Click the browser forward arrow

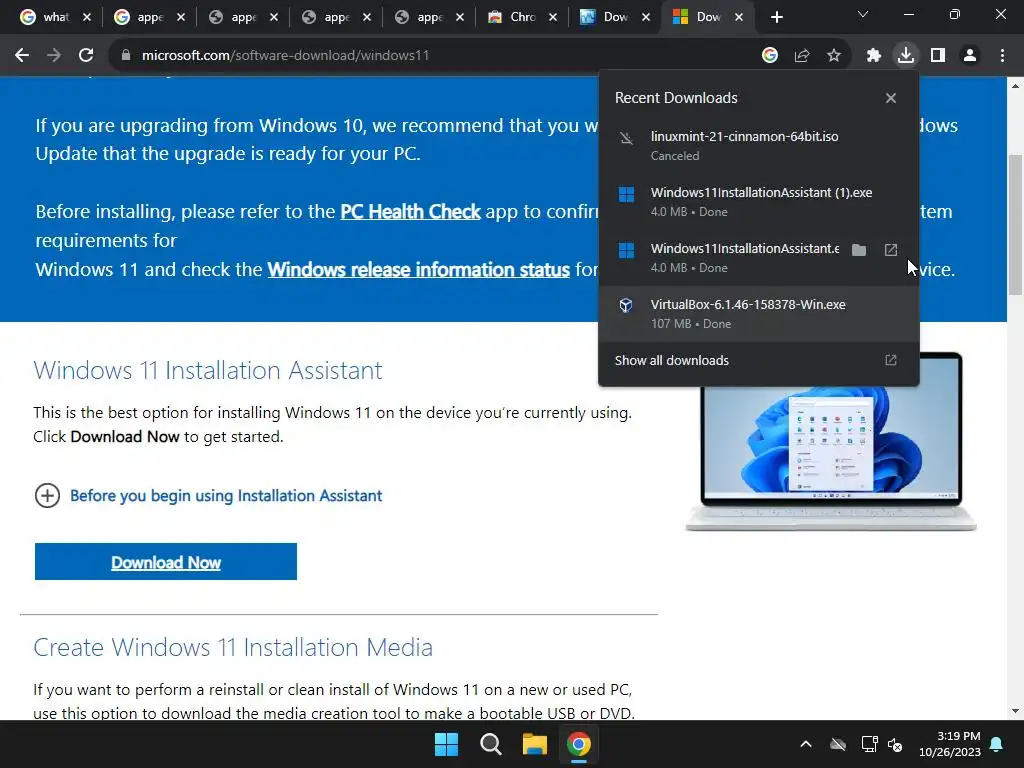click(x=54, y=56)
